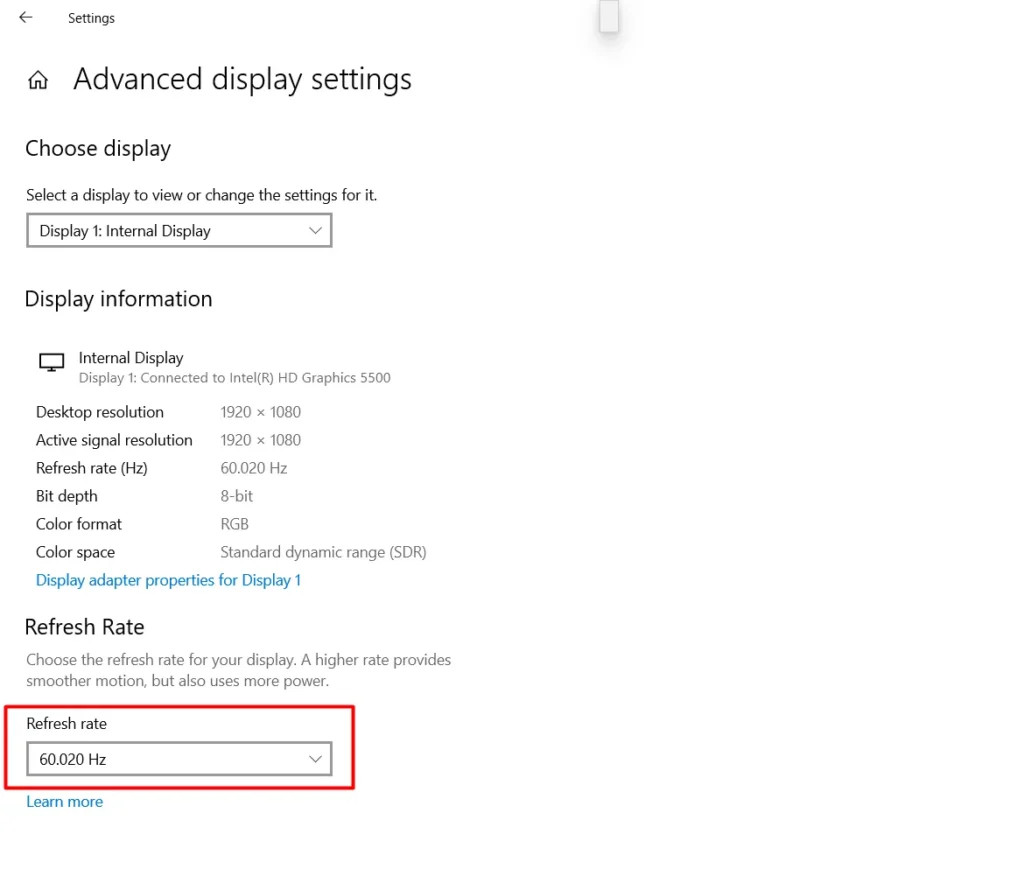Click the Advanced display settings heading
Viewport: 1024px width, 883px height.
pyautogui.click(x=242, y=79)
